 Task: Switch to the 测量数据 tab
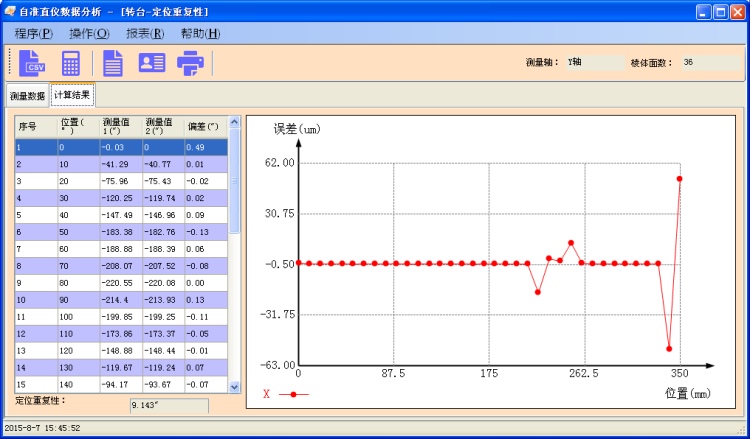pyautogui.click(x=27, y=97)
